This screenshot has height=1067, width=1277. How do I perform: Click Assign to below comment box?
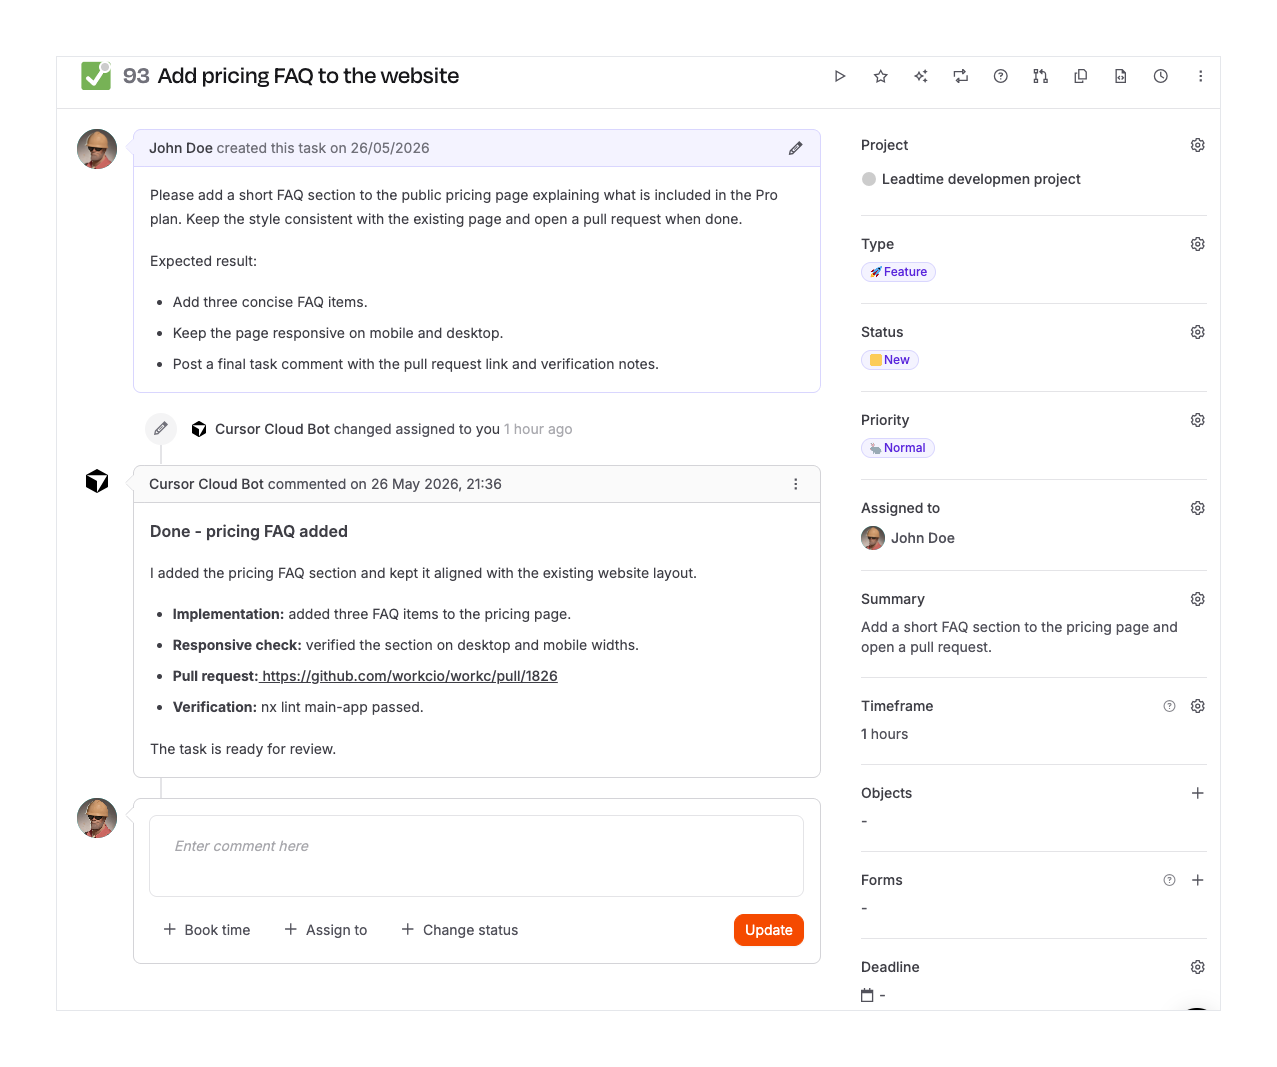(x=326, y=930)
